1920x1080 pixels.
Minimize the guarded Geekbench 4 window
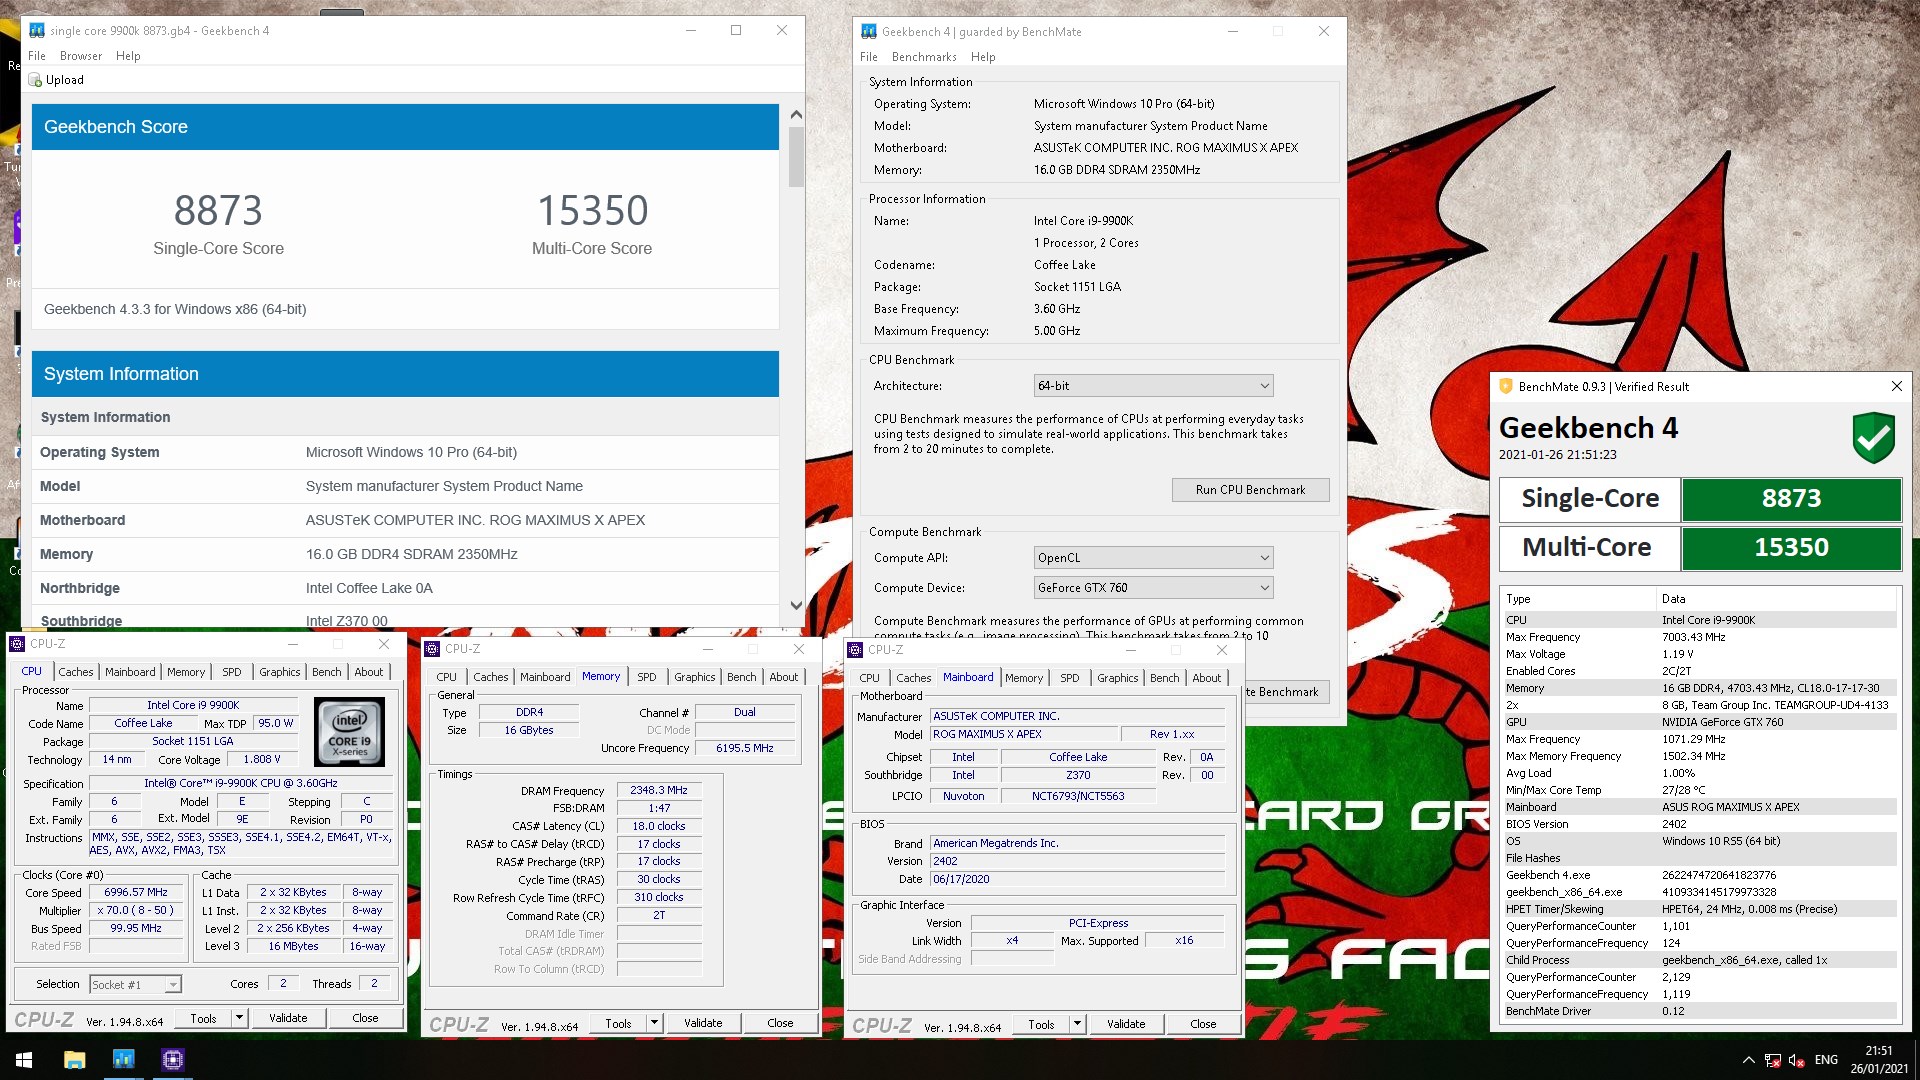point(1232,31)
